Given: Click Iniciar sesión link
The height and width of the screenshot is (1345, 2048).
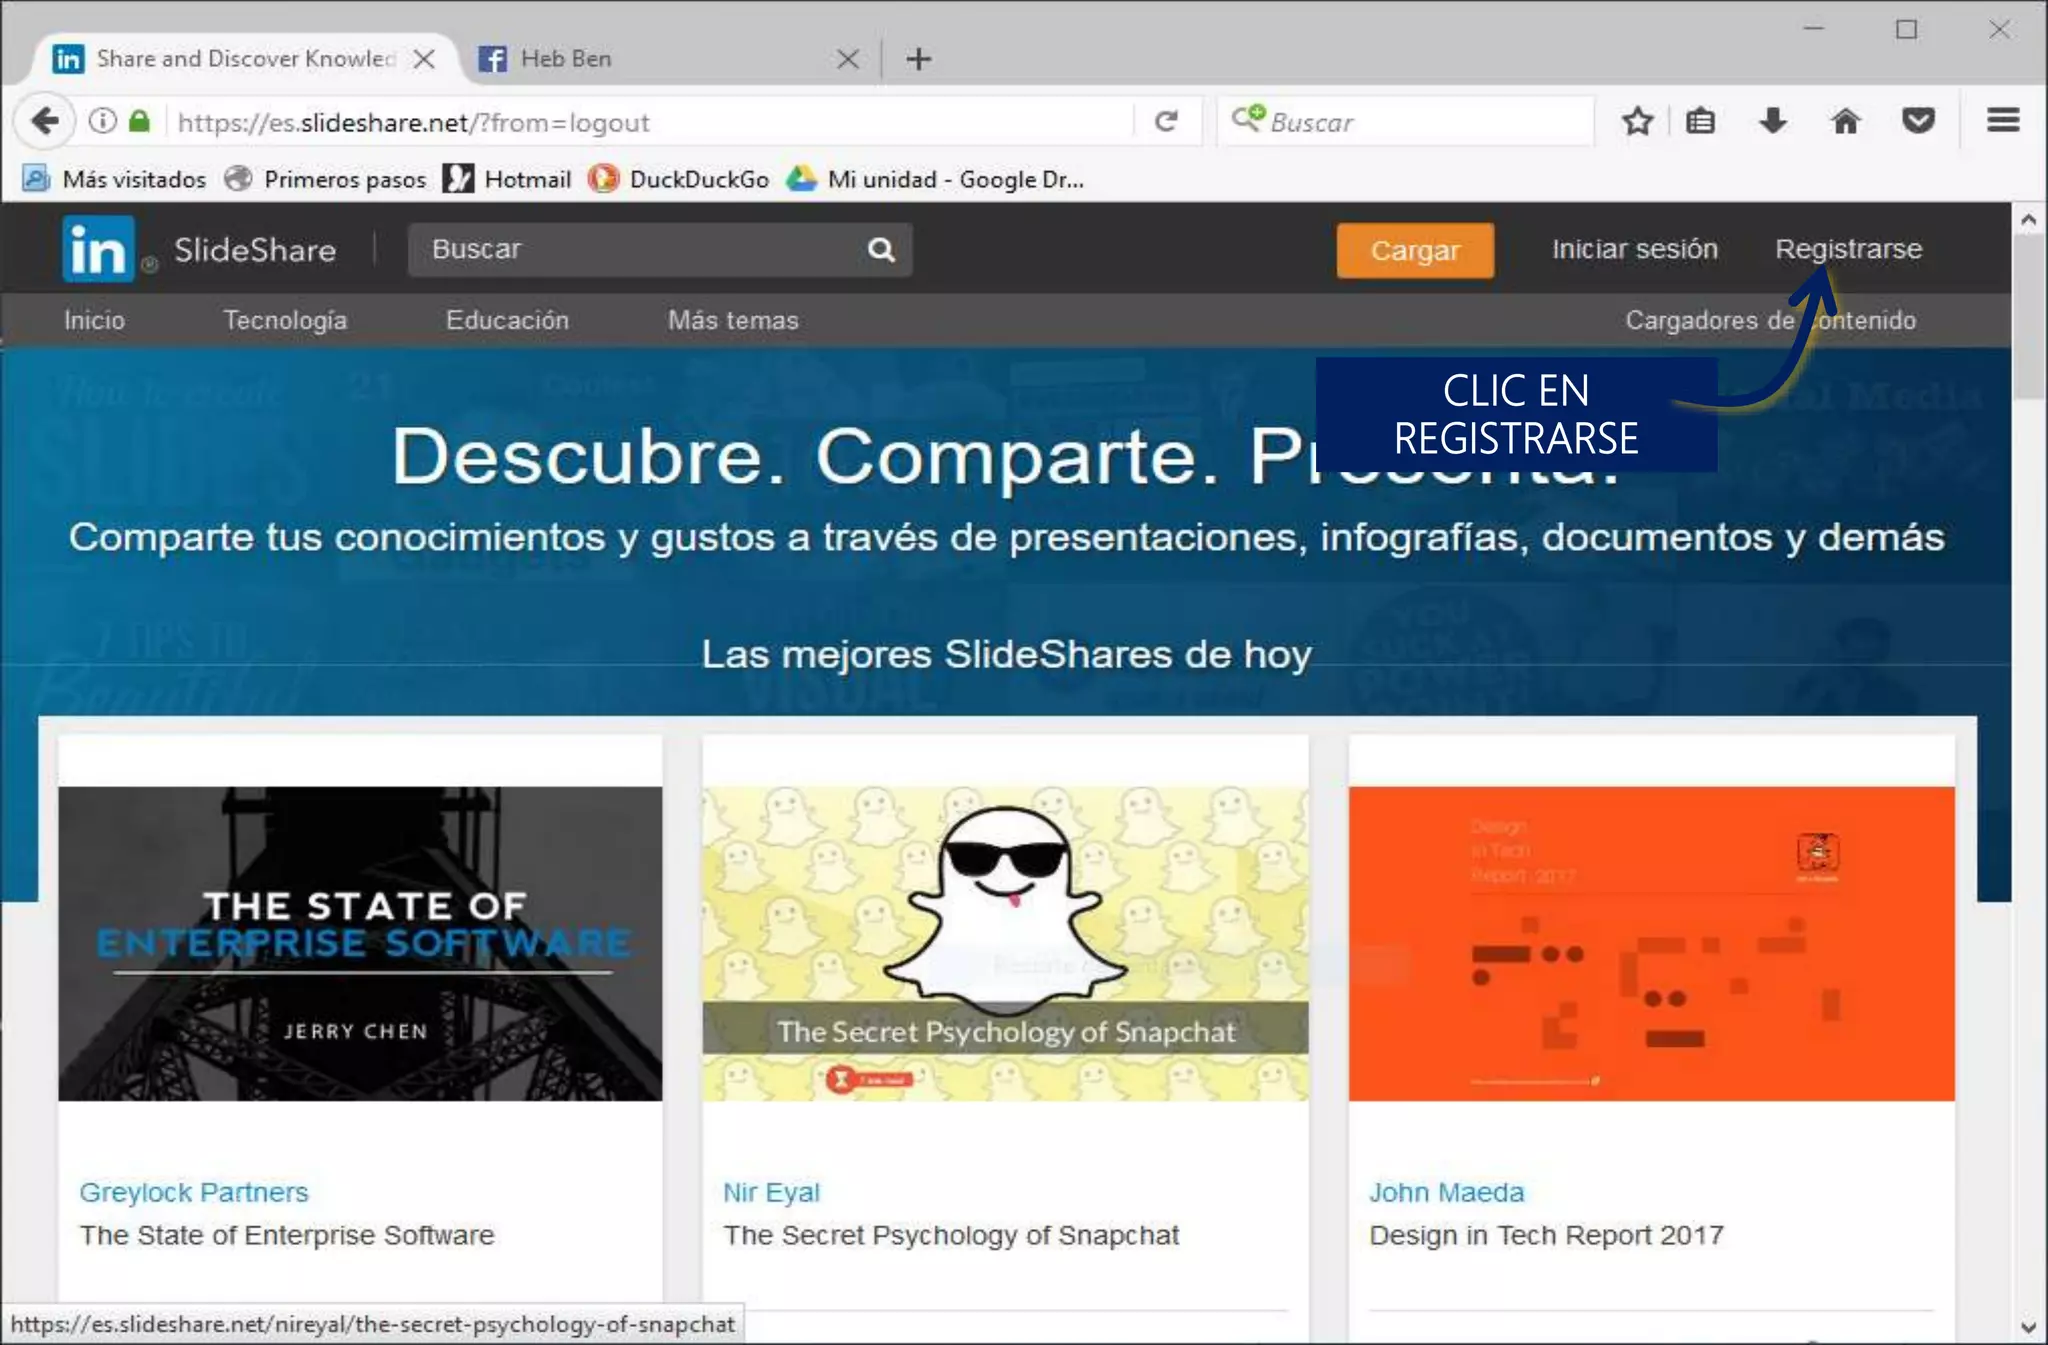Looking at the screenshot, I should coord(1634,249).
